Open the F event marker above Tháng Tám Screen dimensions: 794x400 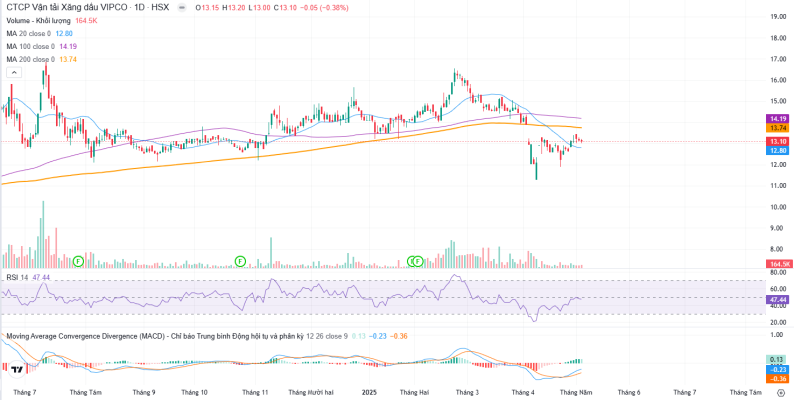(78, 261)
